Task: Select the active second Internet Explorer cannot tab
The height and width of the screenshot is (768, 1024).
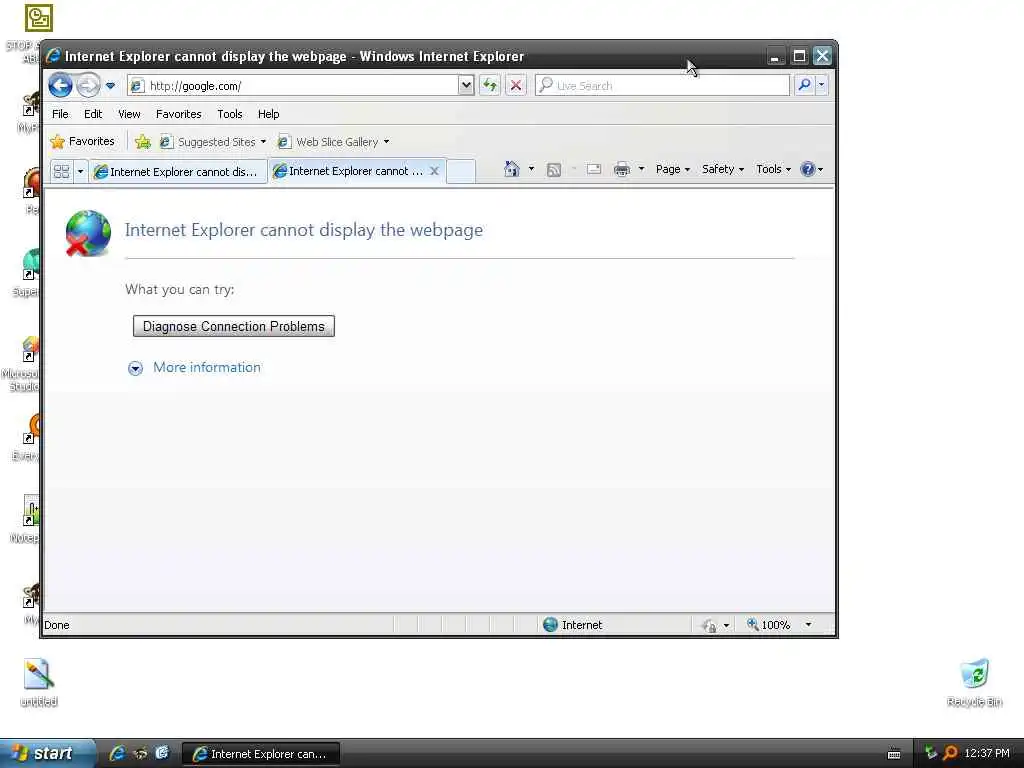Action: click(349, 171)
